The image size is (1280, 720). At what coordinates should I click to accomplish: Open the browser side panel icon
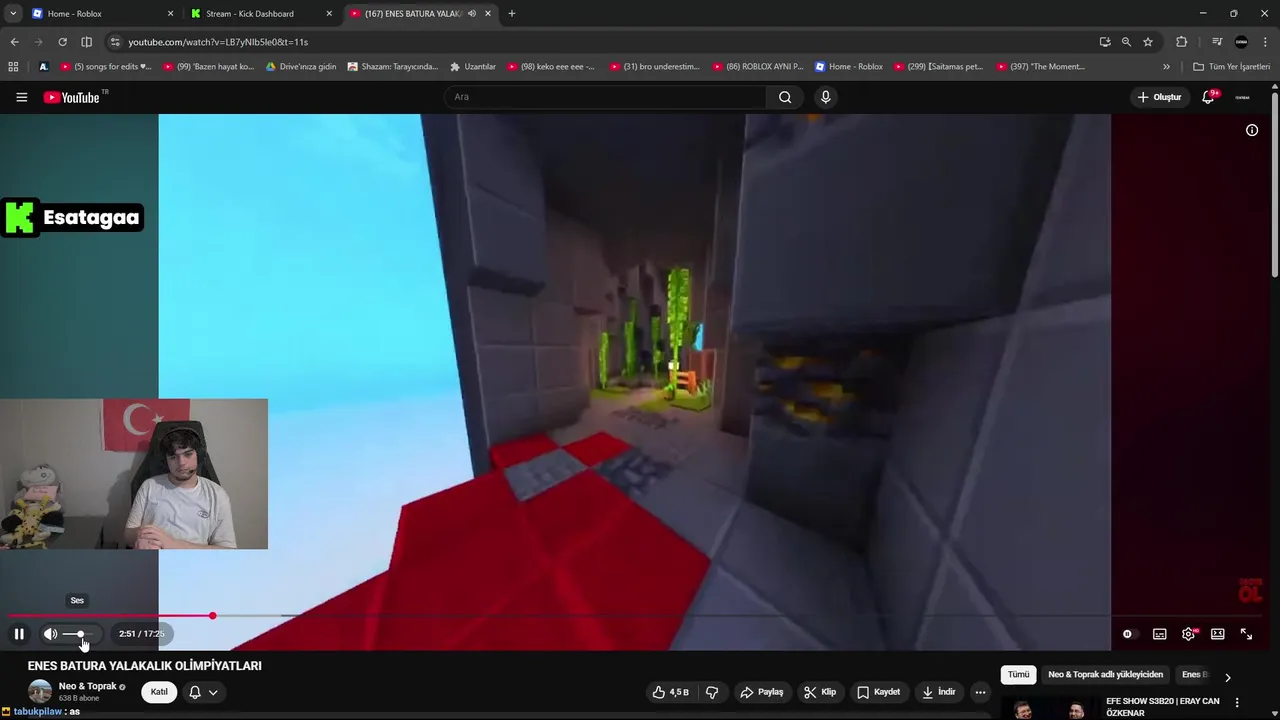pos(86,42)
